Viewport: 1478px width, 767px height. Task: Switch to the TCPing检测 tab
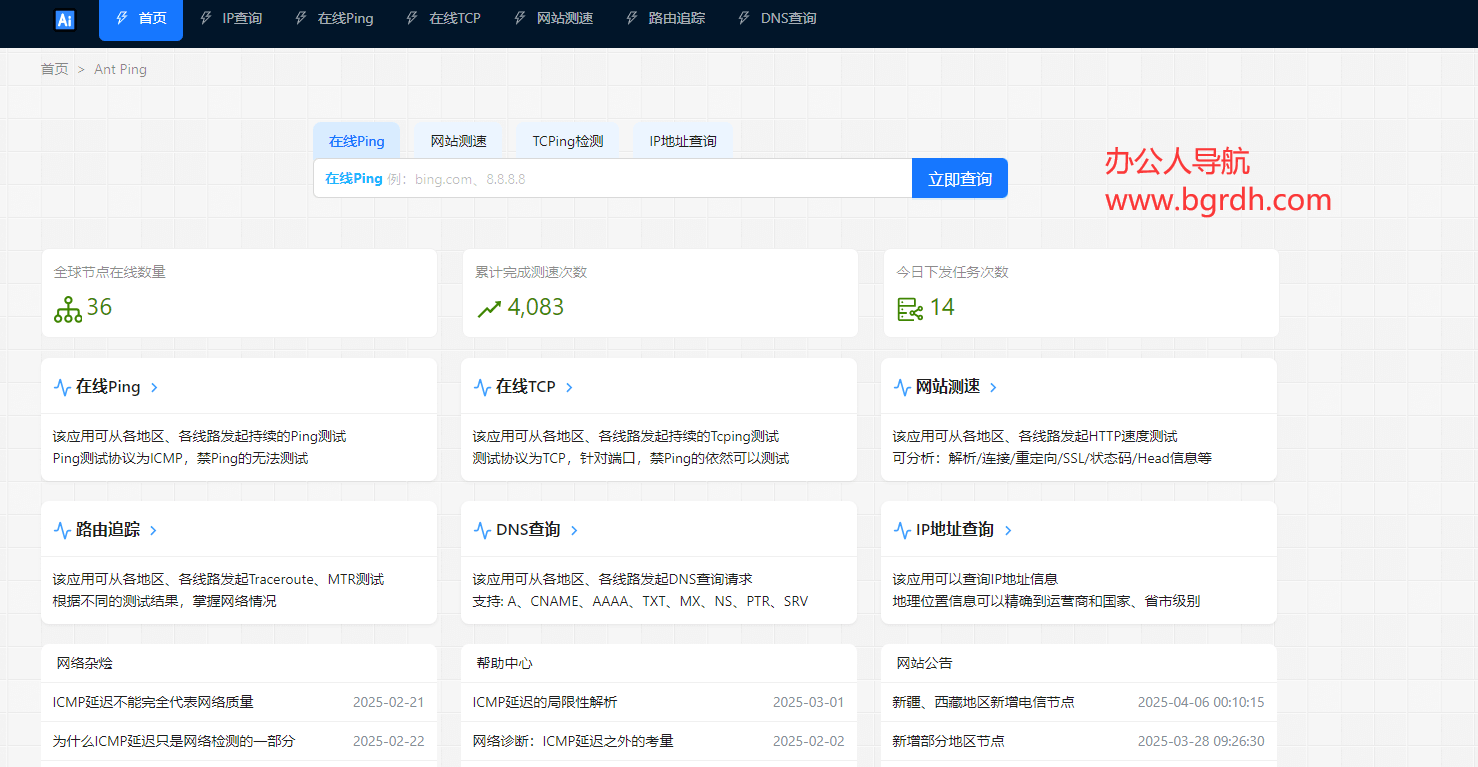[x=567, y=141]
